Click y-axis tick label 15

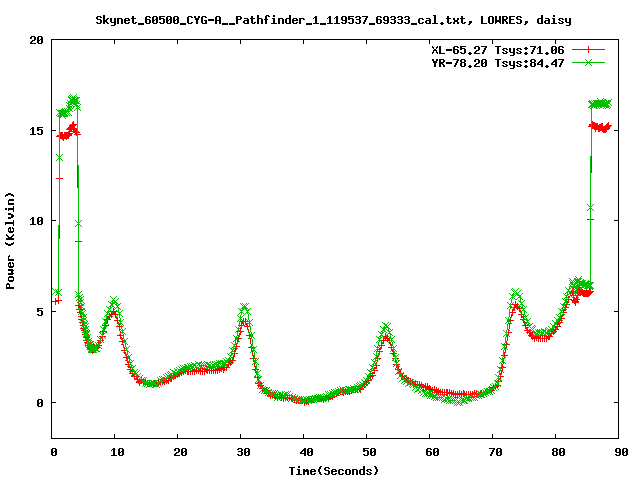[36, 131]
